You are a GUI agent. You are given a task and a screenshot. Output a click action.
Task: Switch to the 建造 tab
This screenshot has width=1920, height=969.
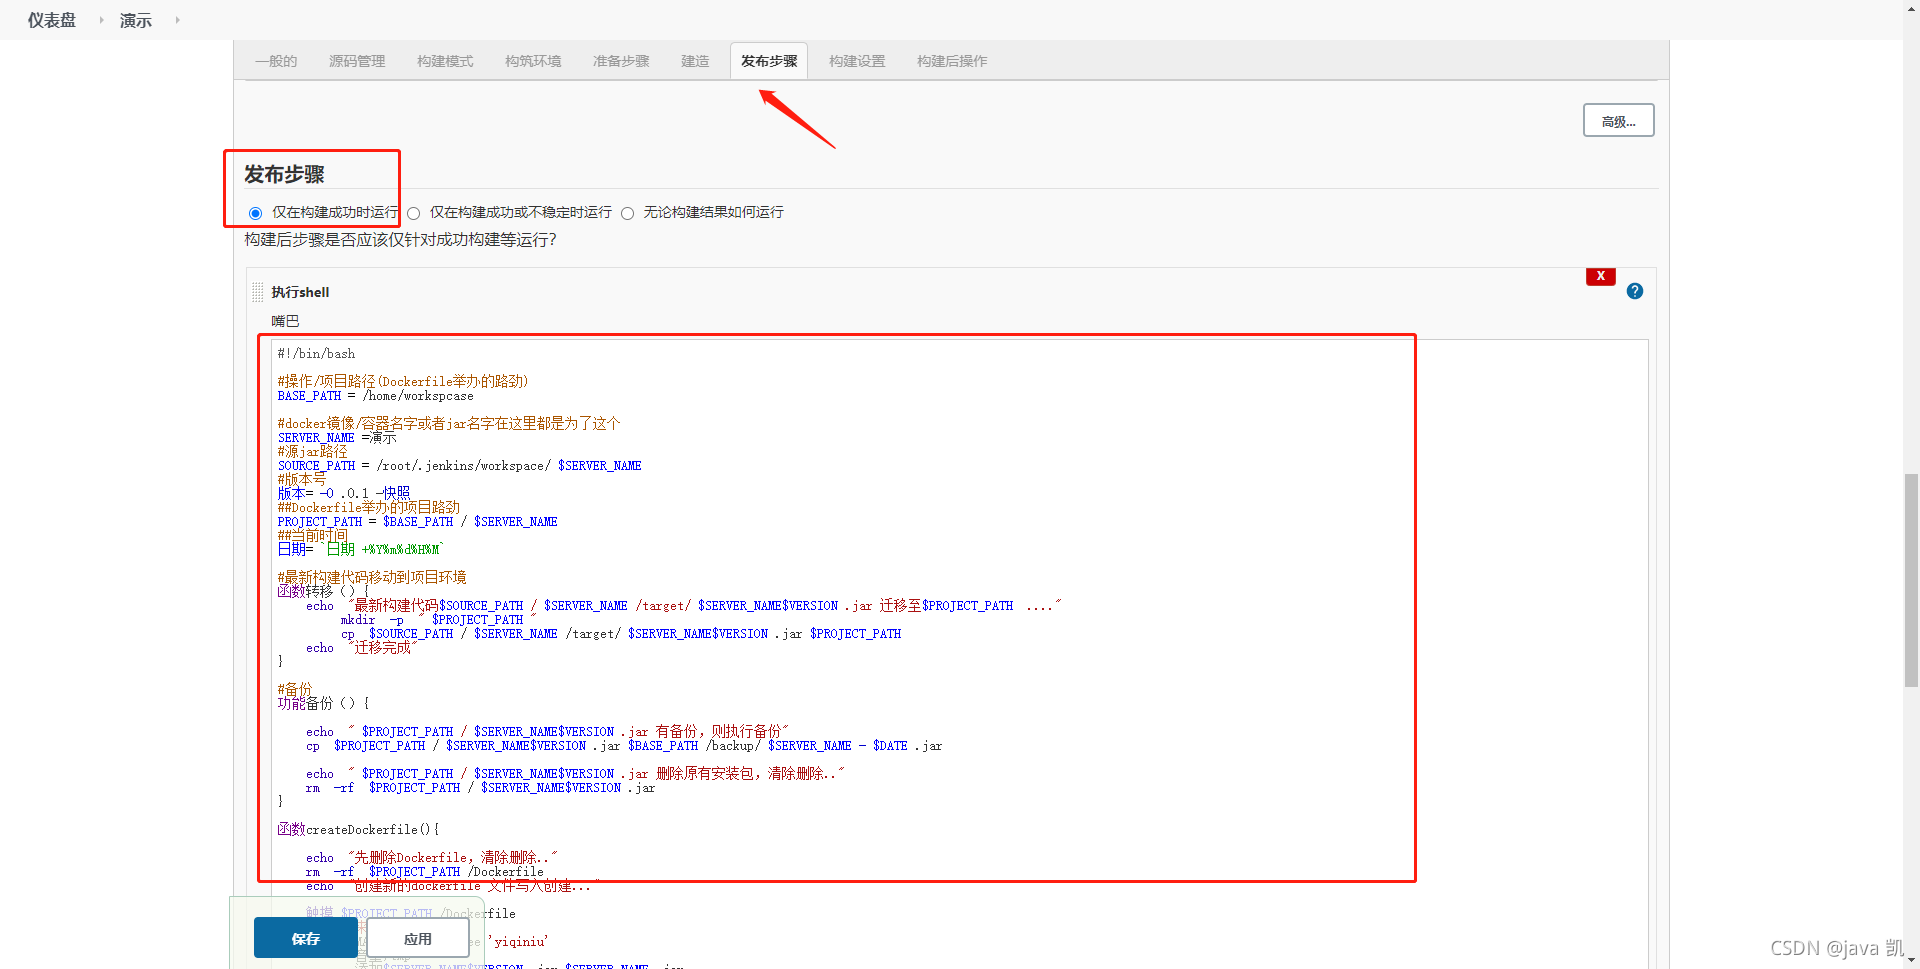(695, 61)
